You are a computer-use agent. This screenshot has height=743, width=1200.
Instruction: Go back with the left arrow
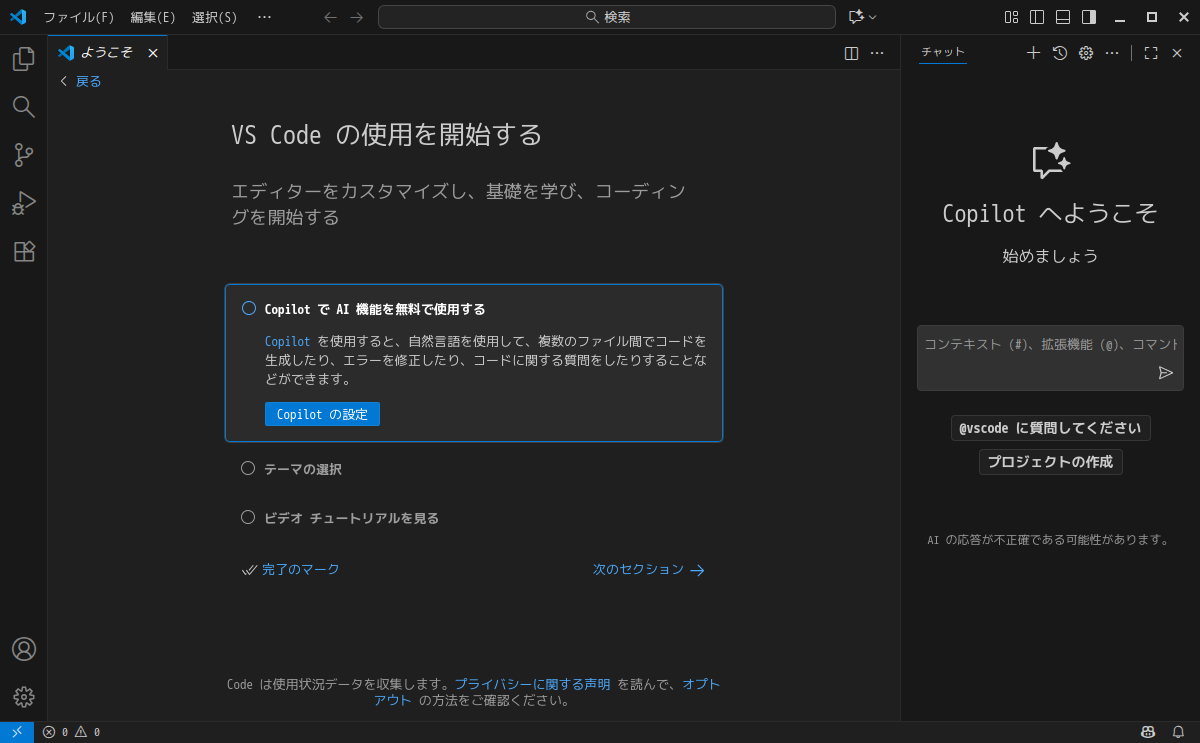coord(331,17)
